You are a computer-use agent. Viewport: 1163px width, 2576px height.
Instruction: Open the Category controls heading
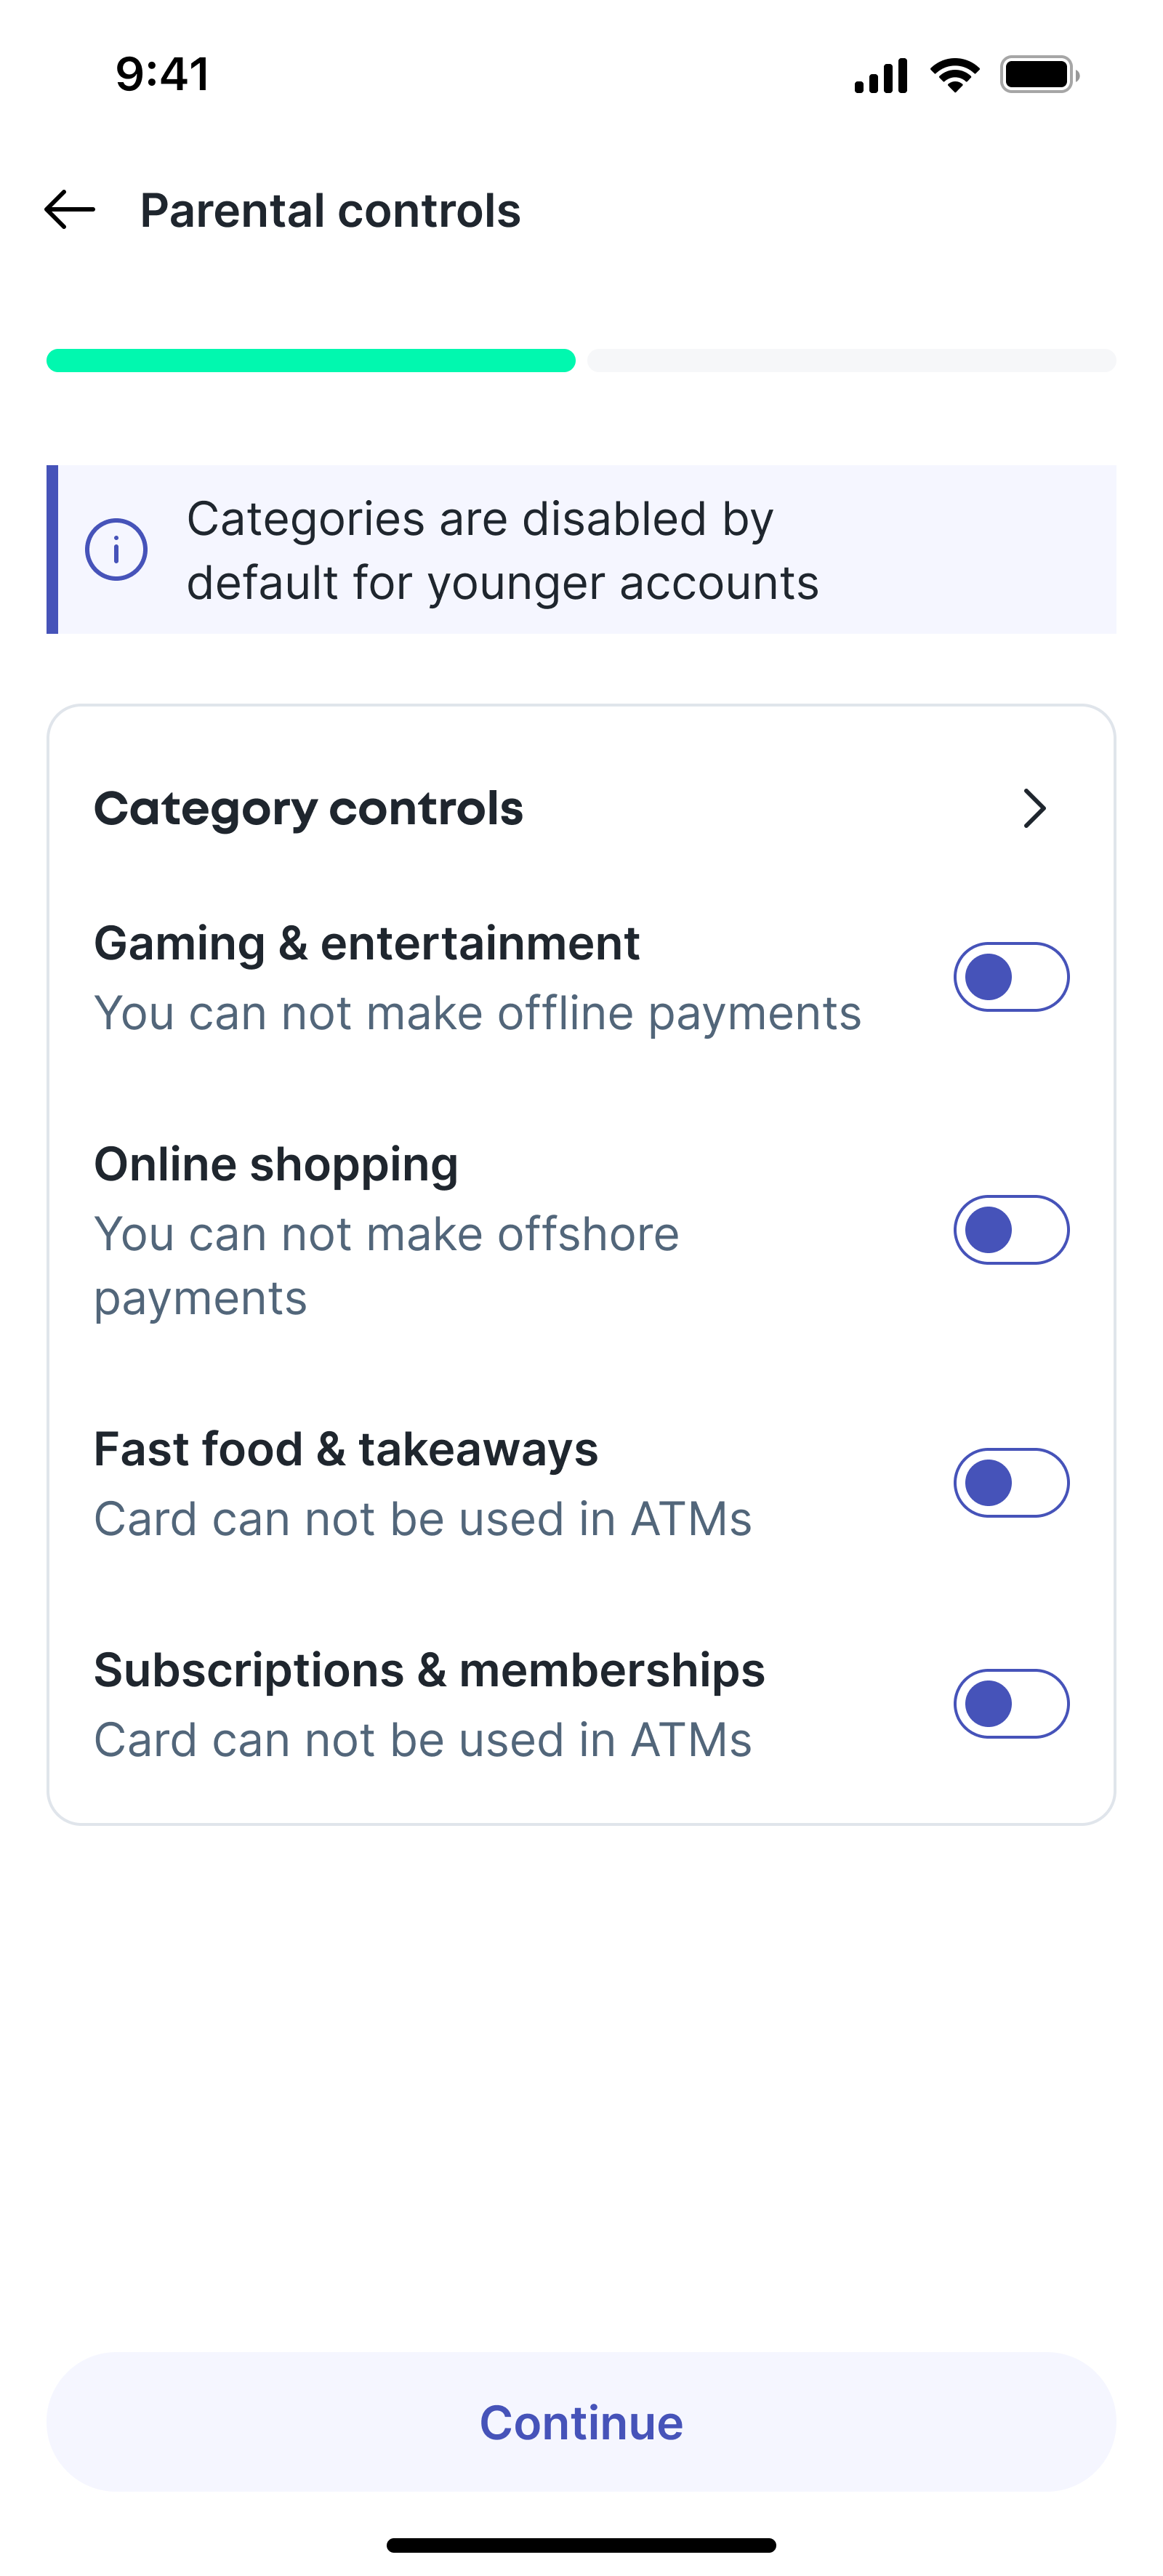click(x=308, y=808)
